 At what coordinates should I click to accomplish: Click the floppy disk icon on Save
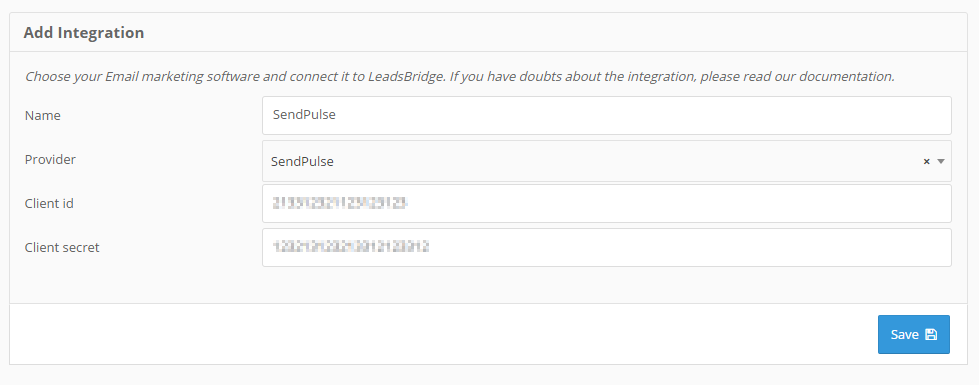(931, 334)
